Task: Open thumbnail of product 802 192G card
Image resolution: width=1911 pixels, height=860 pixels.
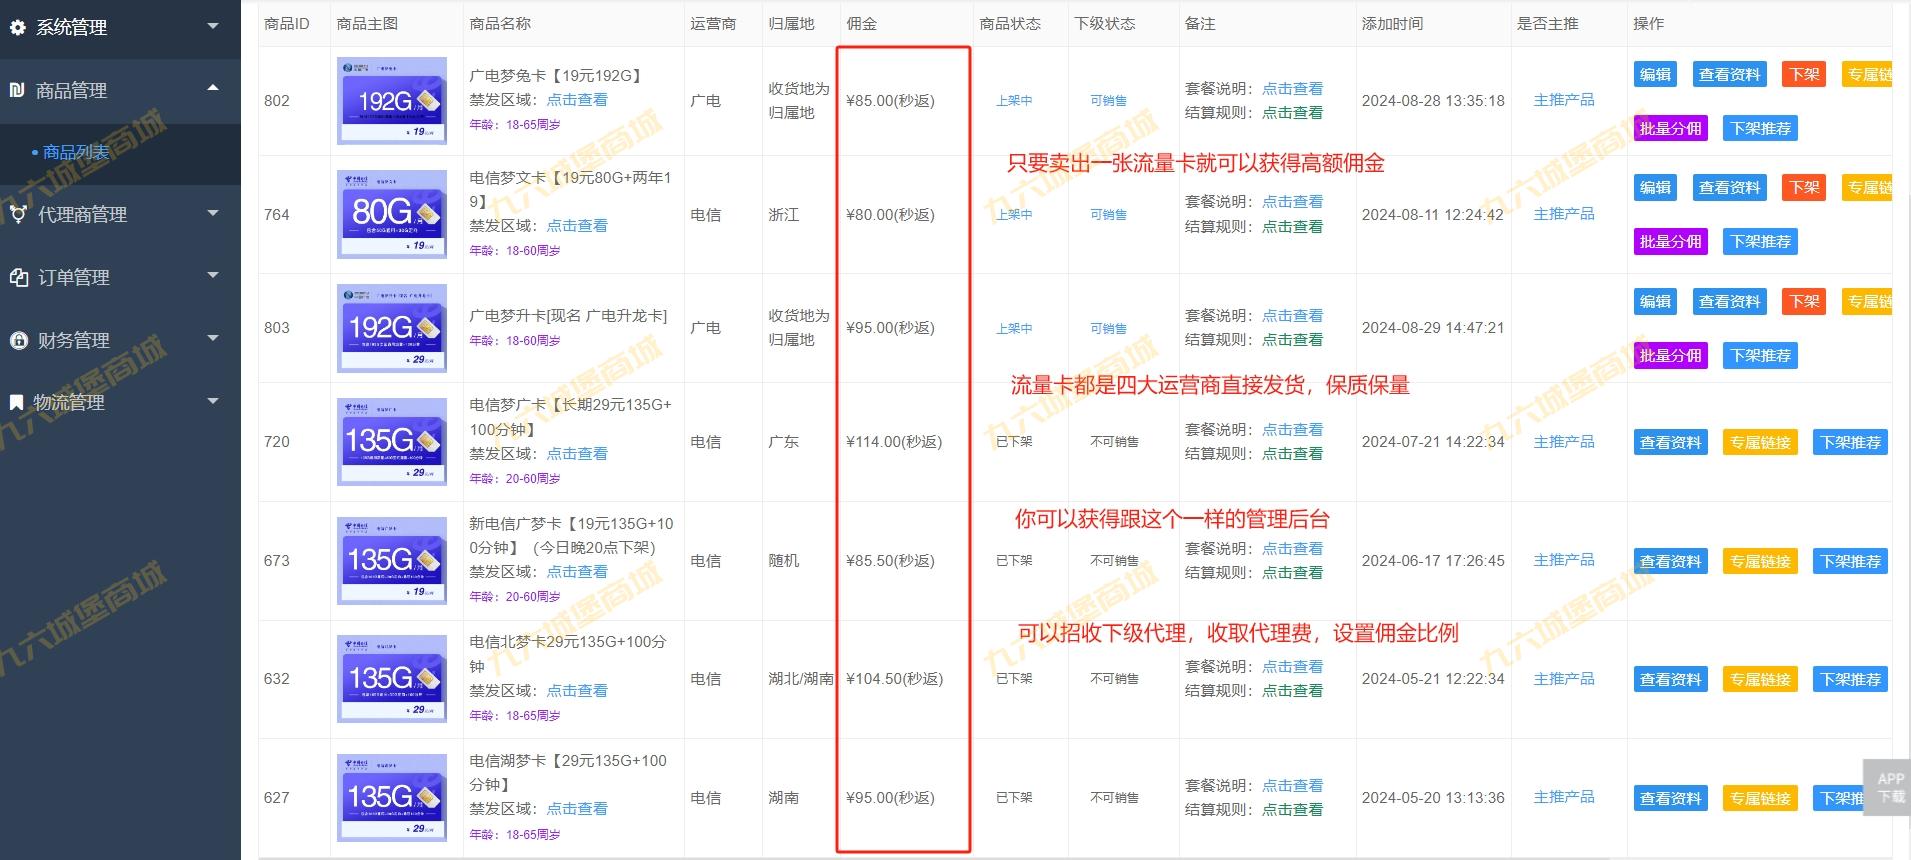Action: pos(392,100)
